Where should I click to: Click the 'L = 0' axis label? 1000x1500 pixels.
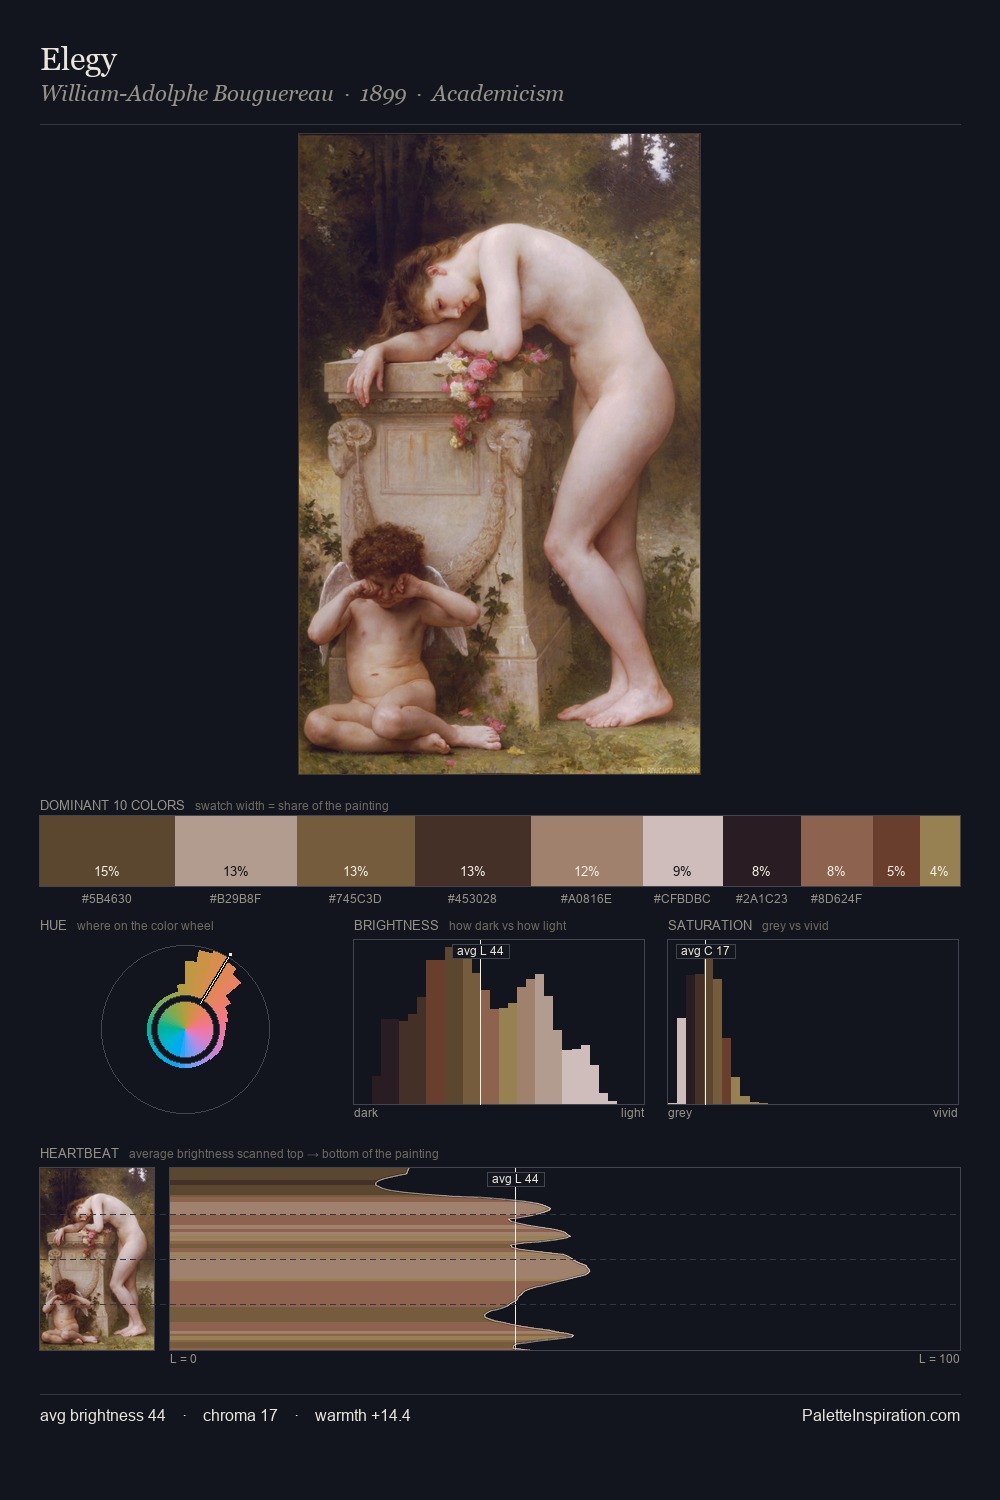pyautogui.click(x=183, y=1359)
